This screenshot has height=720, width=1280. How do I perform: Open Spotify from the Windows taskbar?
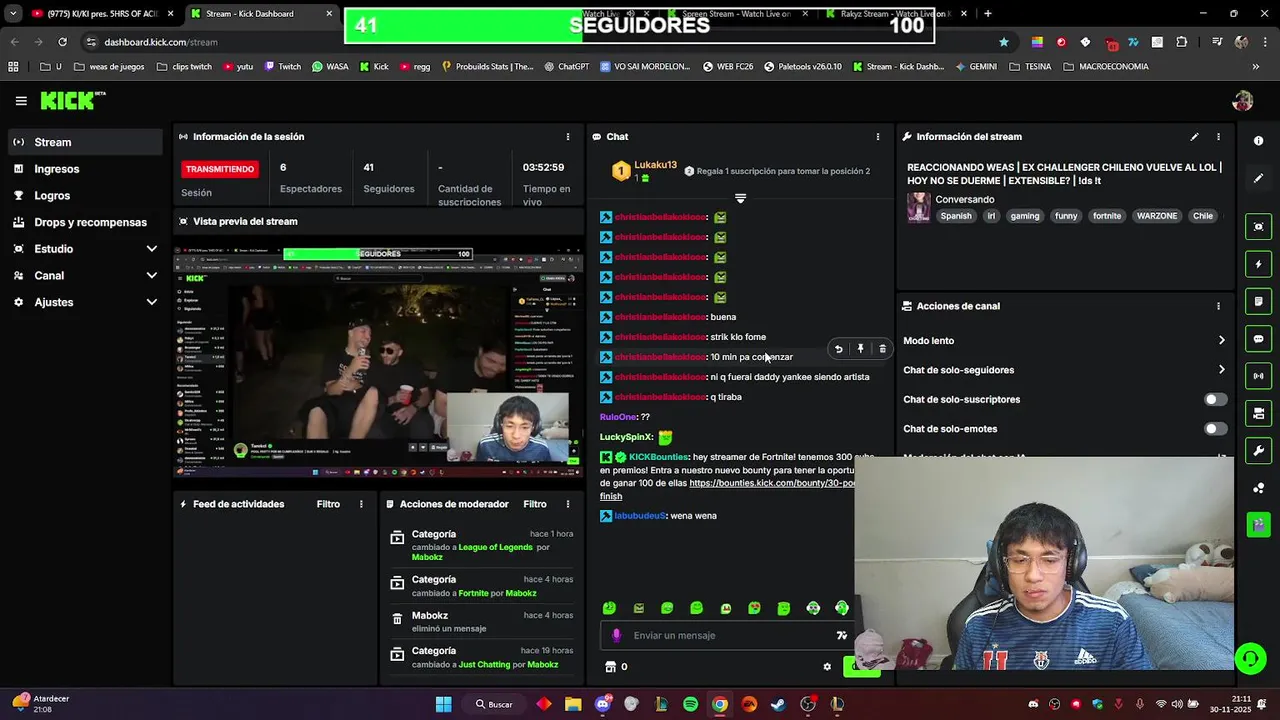click(691, 704)
